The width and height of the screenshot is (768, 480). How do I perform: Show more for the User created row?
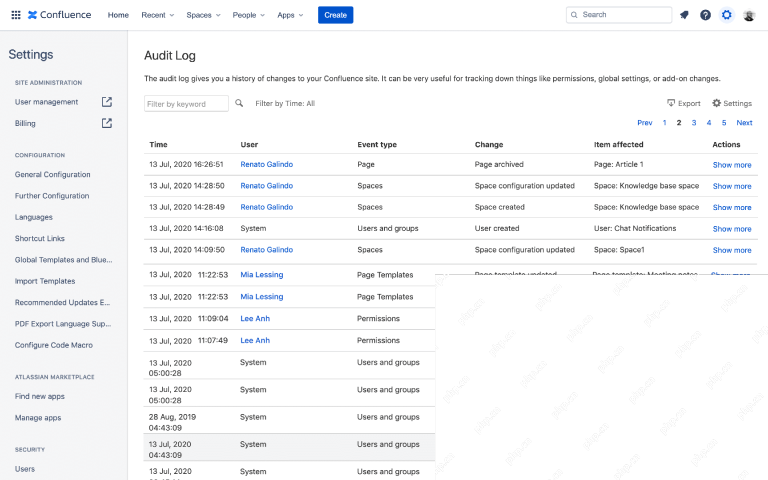(x=732, y=229)
